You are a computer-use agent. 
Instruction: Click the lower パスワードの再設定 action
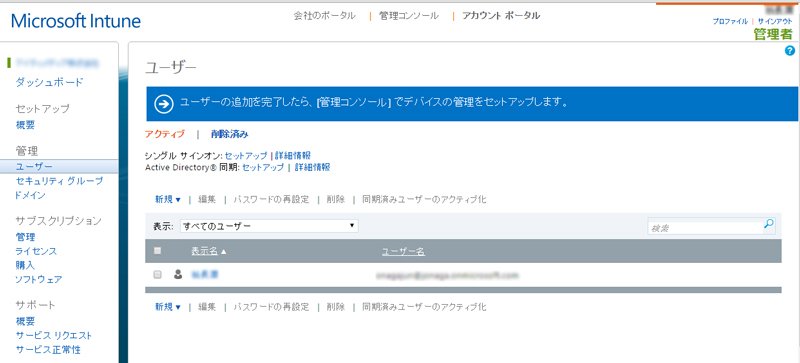(x=271, y=307)
